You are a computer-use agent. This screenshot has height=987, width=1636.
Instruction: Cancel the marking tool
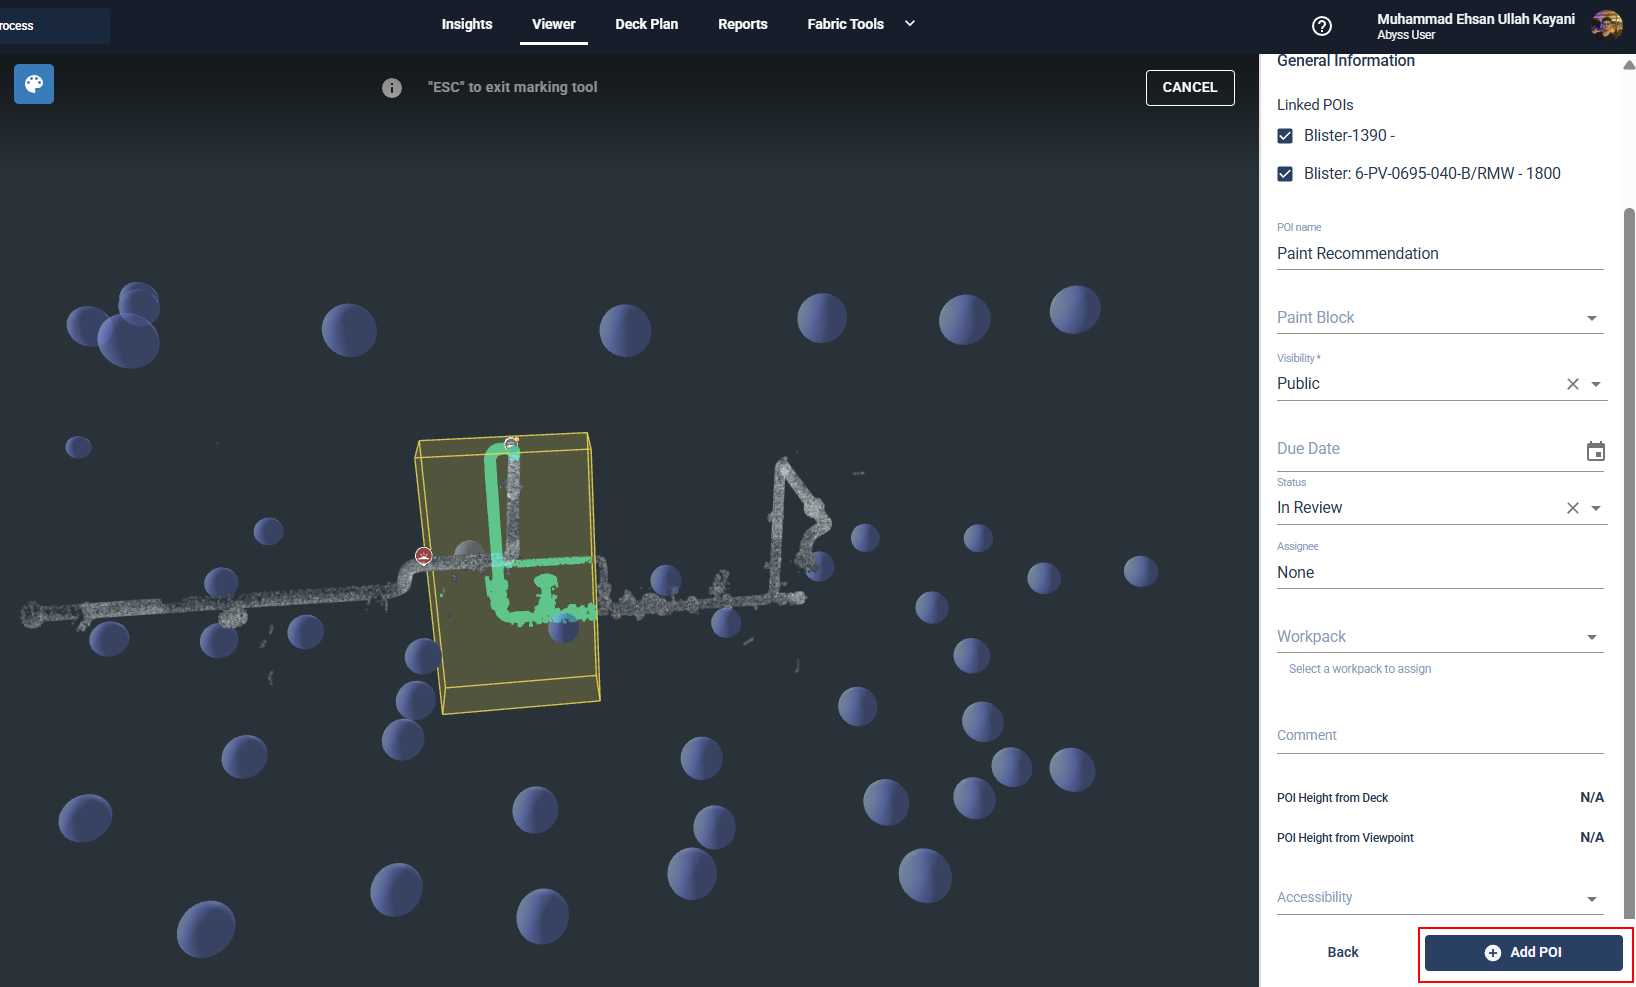point(1189,88)
